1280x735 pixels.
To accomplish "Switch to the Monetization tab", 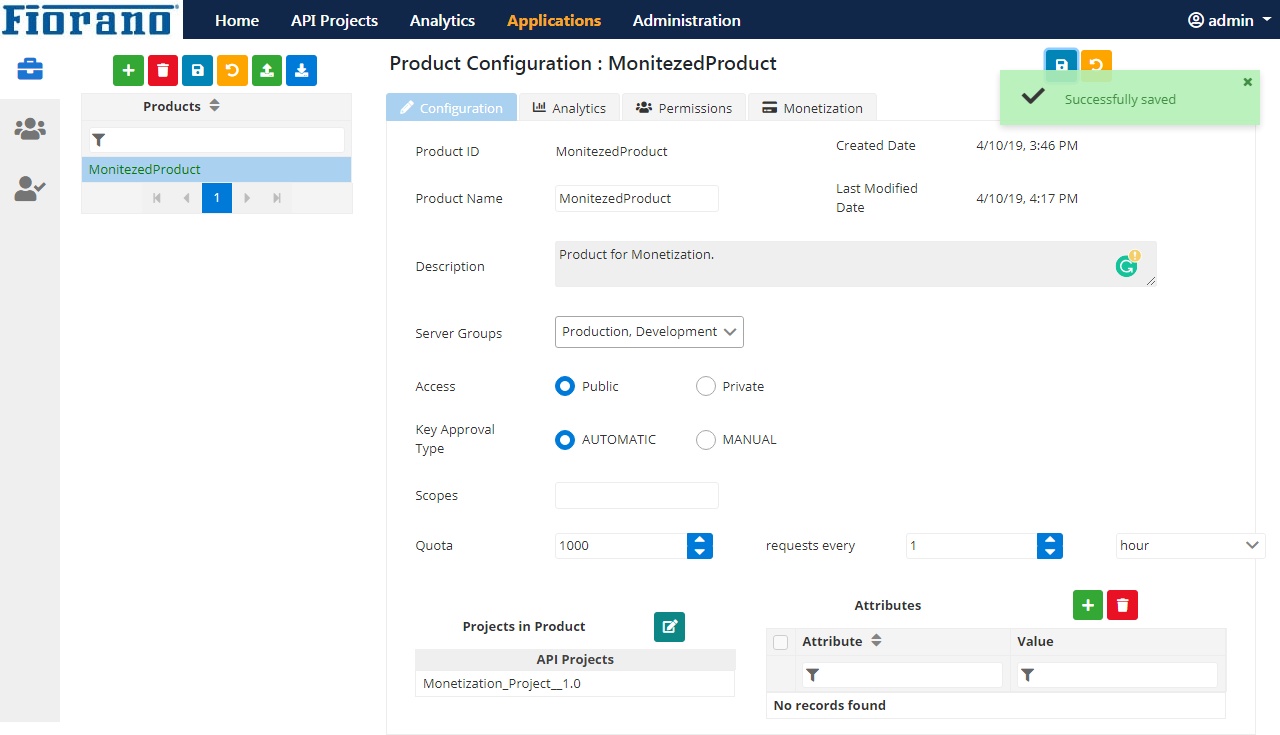I will [812, 107].
